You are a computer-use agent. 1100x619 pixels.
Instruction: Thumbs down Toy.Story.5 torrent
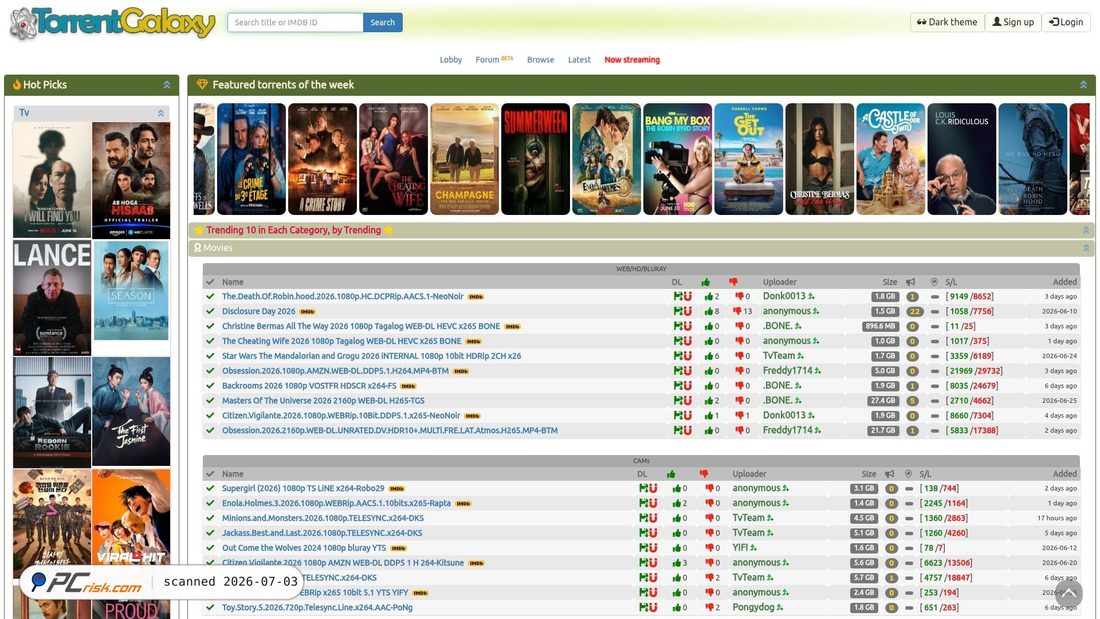coord(709,608)
